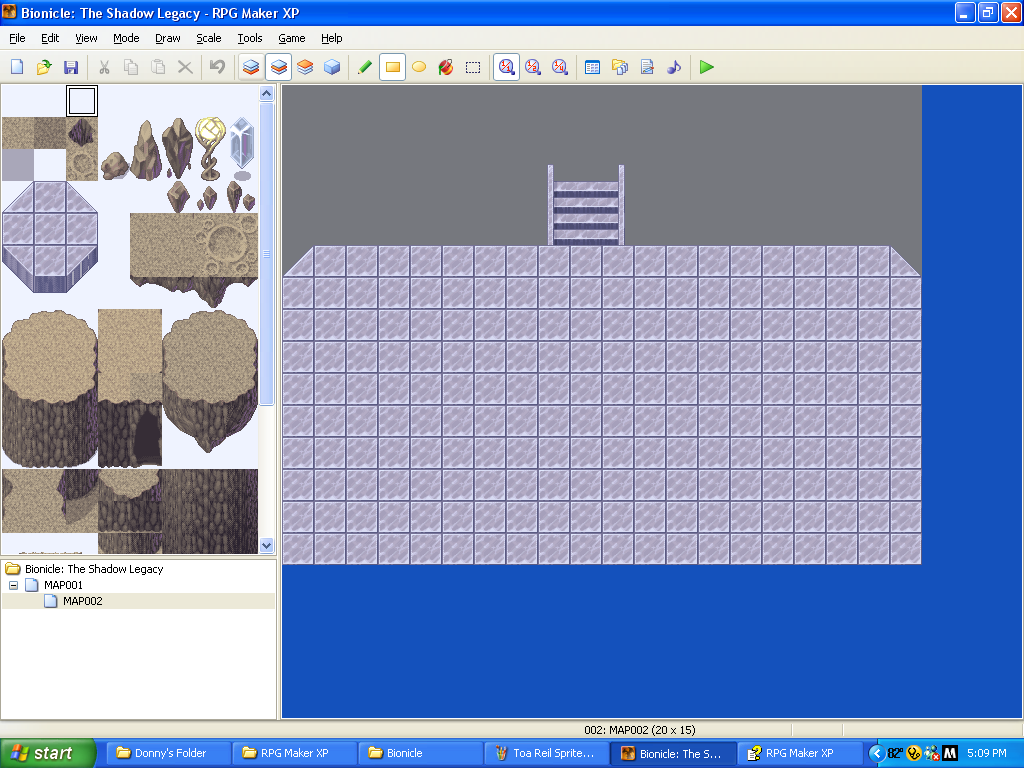Click the Copy toolbar icon
Screen dimensions: 1024x768
pos(131,67)
